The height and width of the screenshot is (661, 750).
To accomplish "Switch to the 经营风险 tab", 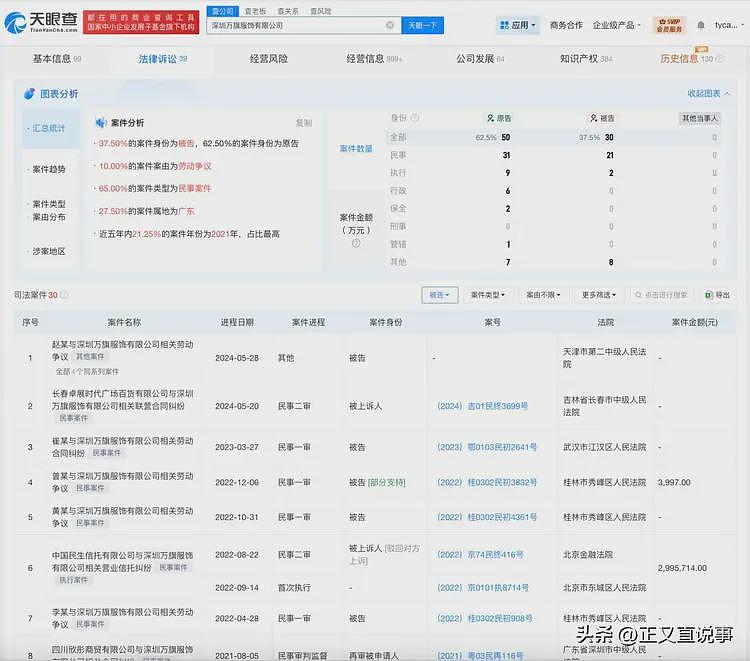I will pos(269,59).
